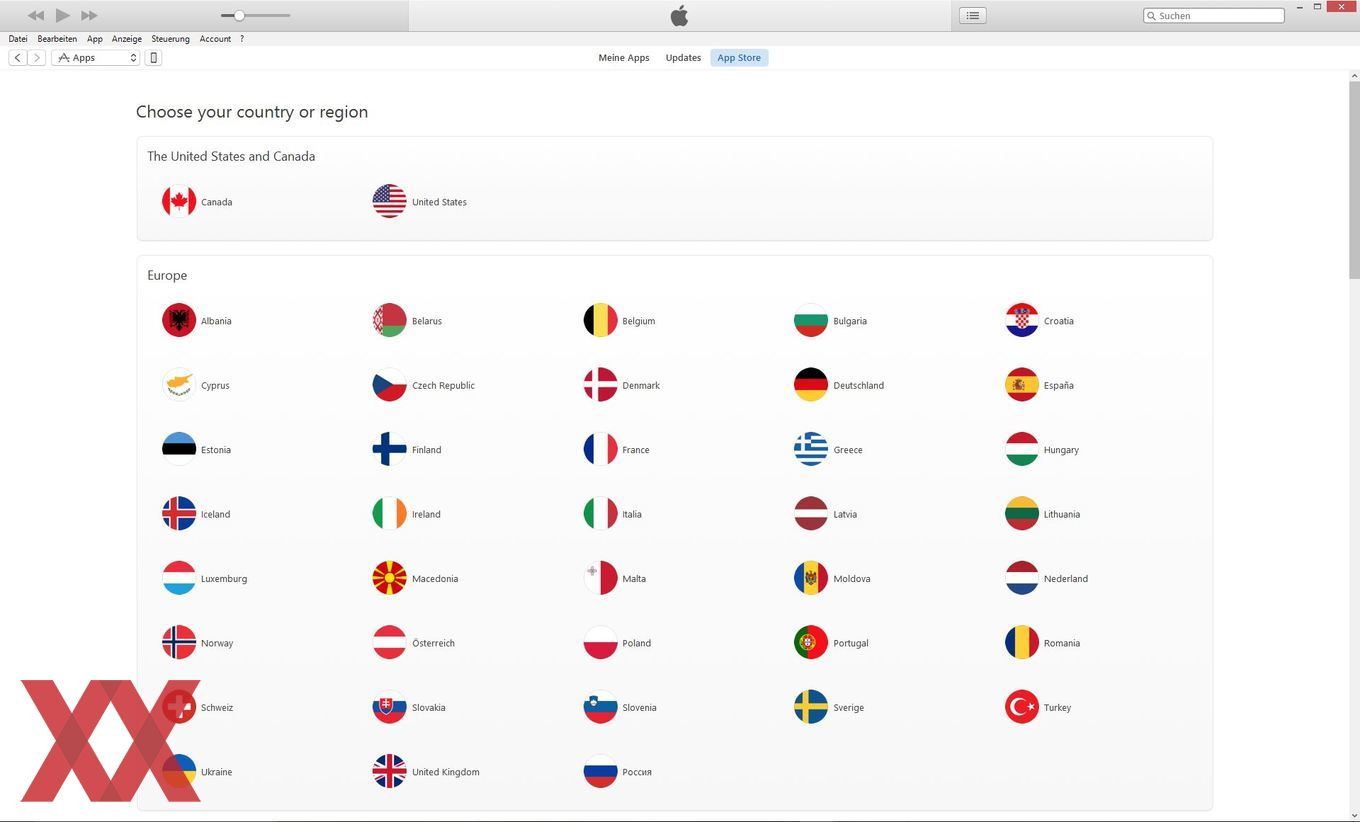Click the play button
This screenshot has width=1360, height=822.
pos(62,15)
